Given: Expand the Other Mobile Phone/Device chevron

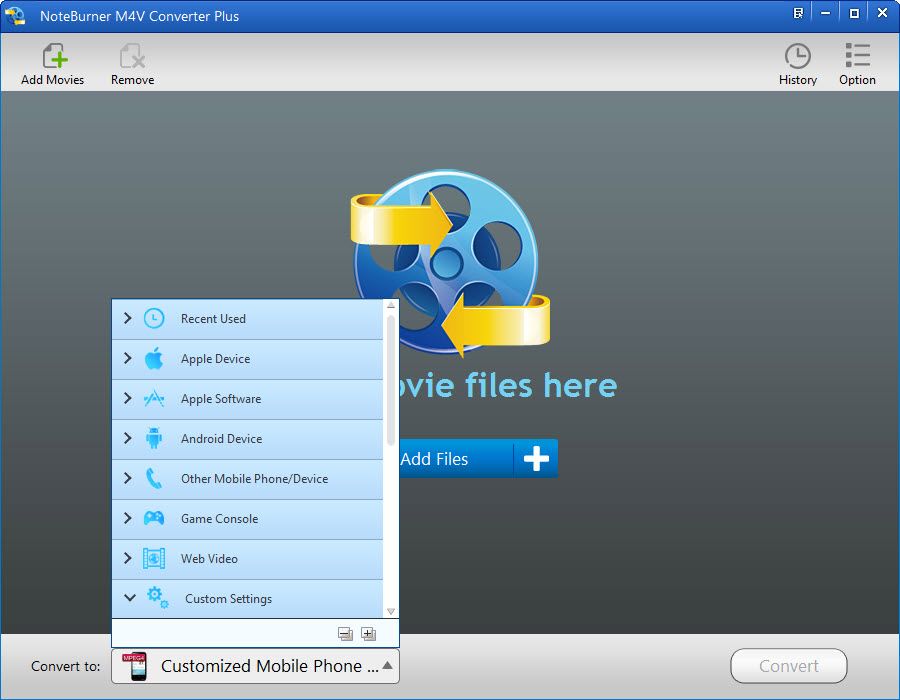Looking at the screenshot, I should (128, 478).
